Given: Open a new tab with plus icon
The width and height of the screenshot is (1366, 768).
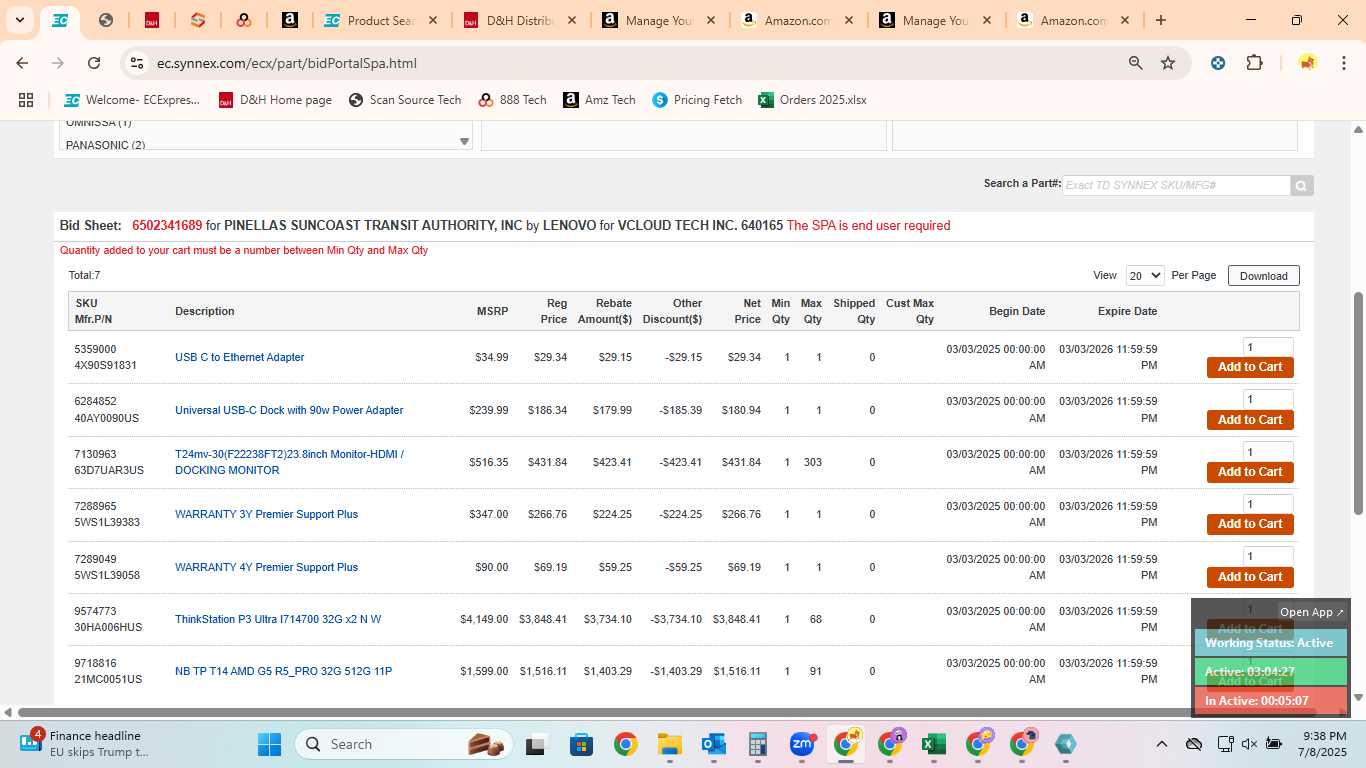Looking at the screenshot, I should tap(1161, 20).
